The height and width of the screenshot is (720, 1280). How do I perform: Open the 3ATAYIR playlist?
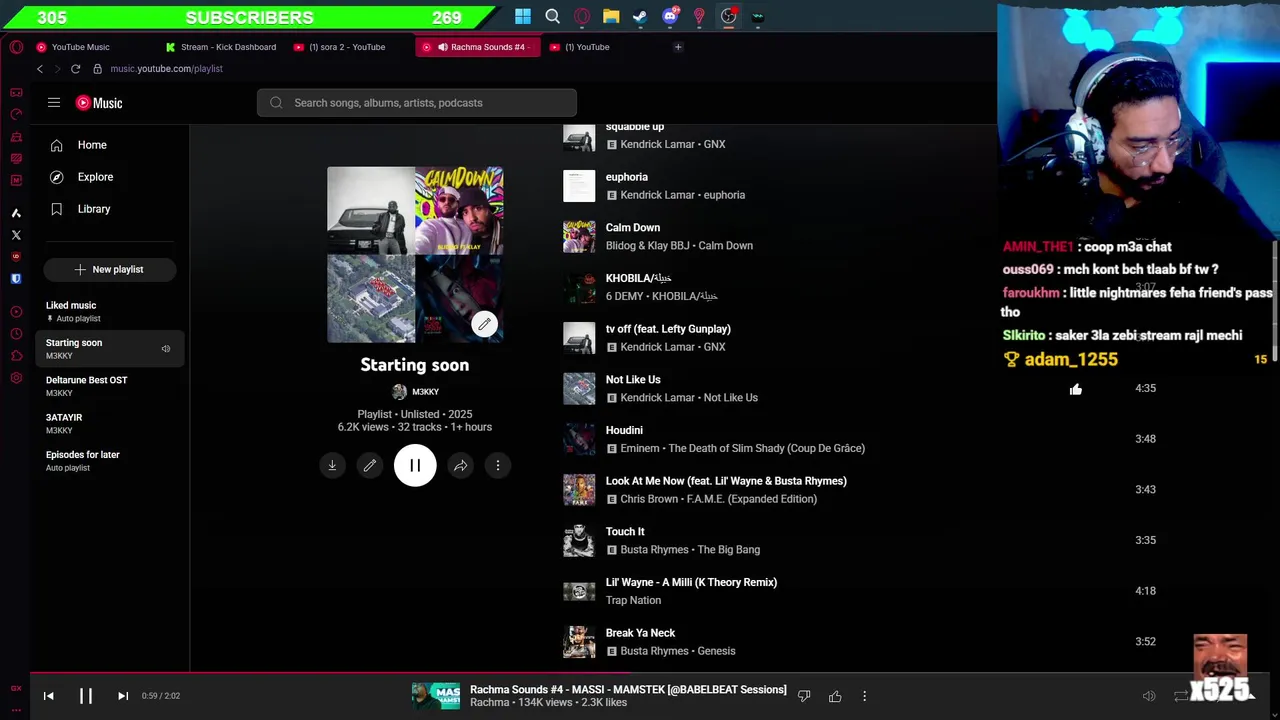[110, 423]
